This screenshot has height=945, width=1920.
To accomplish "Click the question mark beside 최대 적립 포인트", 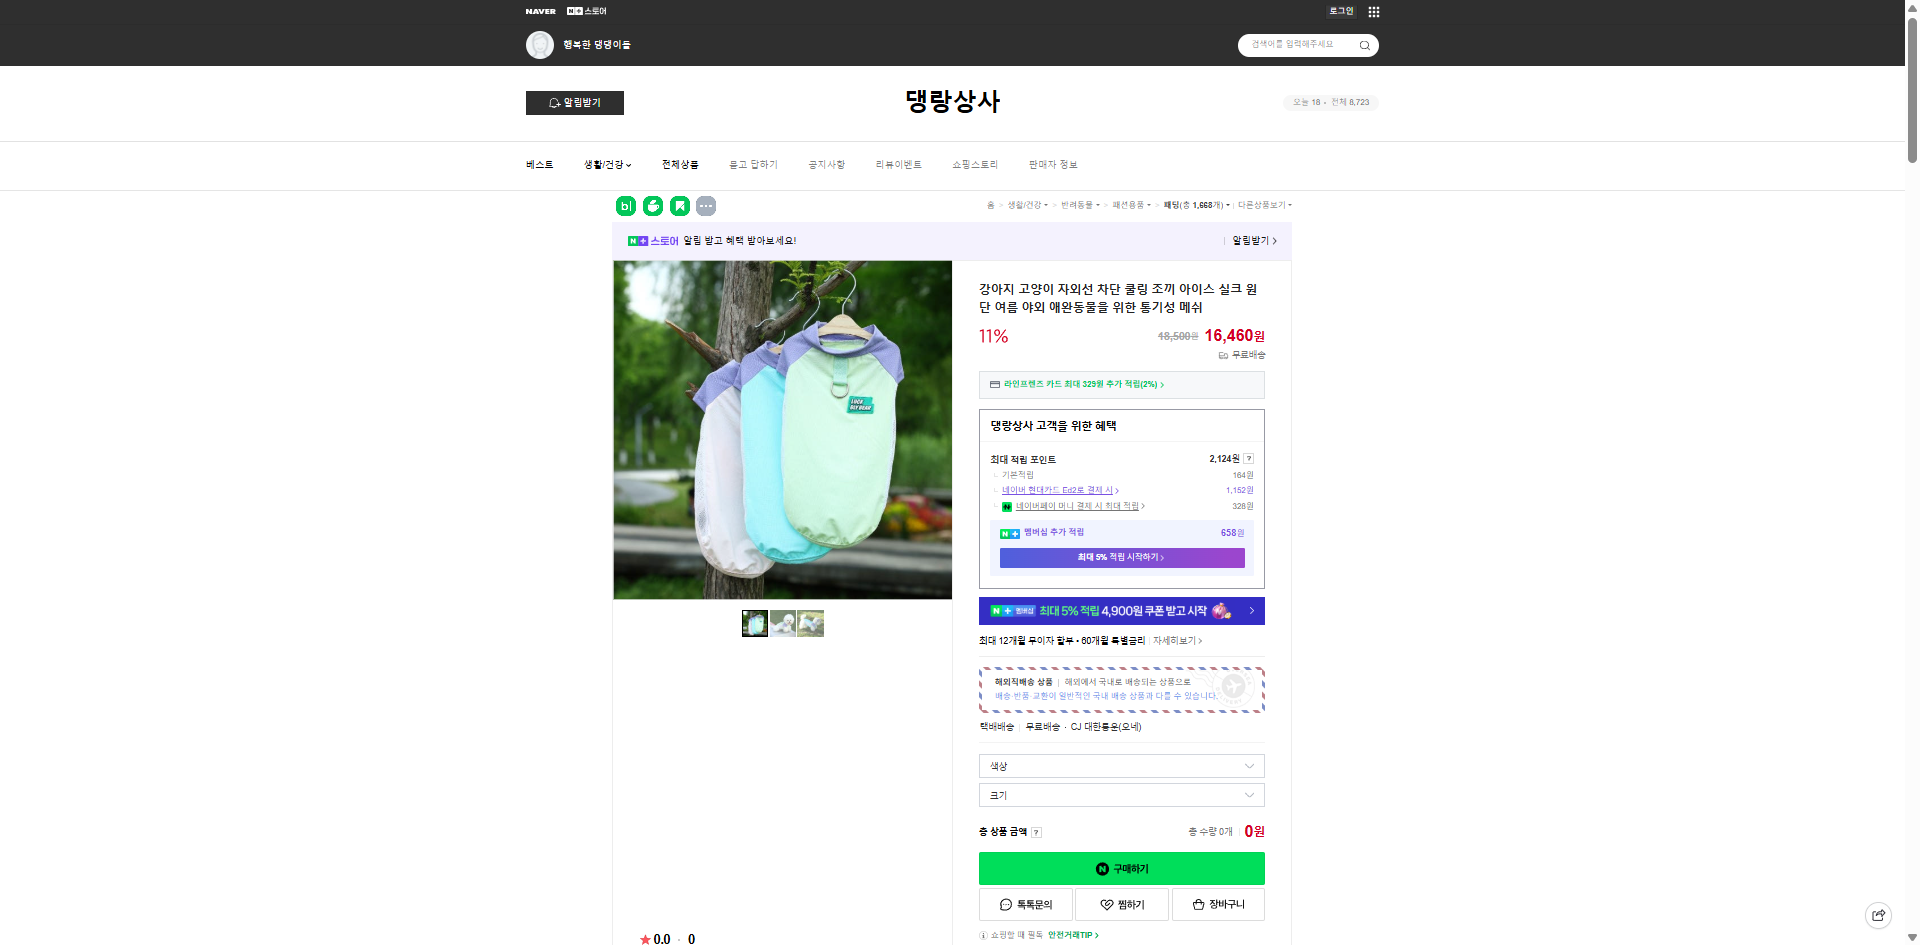I will tap(1249, 459).
